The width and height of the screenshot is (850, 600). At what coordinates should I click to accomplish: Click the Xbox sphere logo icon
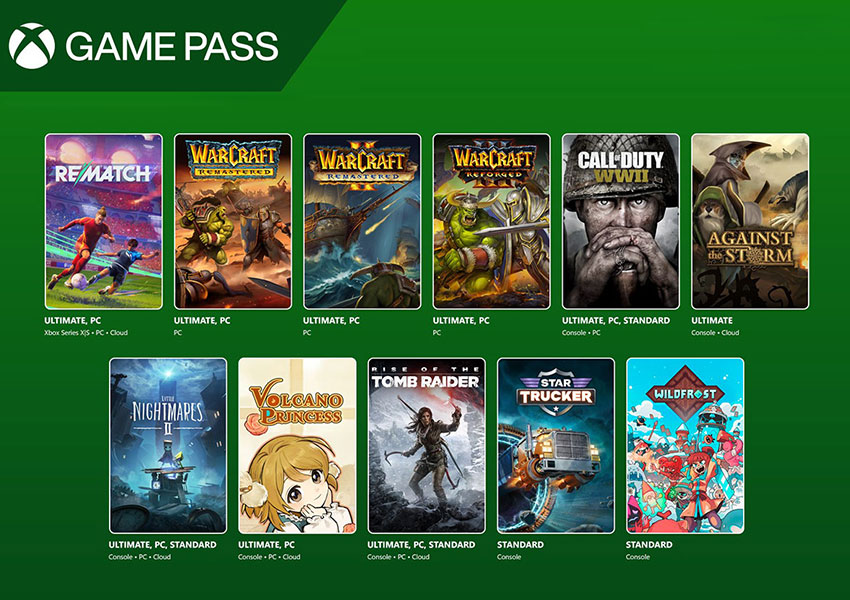click(x=31, y=46)
